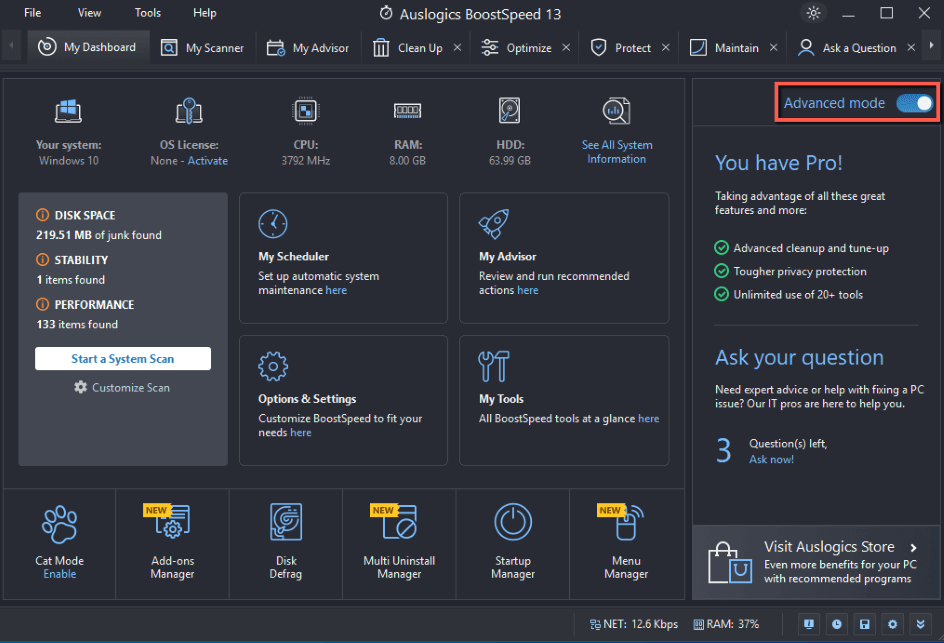
Task: Click the STABILITY warning icon
Action: (42, 259)
